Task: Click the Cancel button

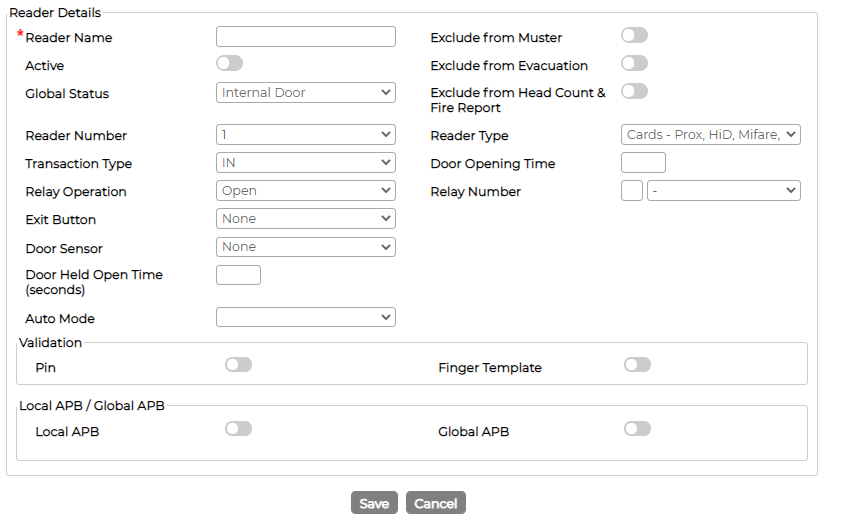Action: click(435, 503)
